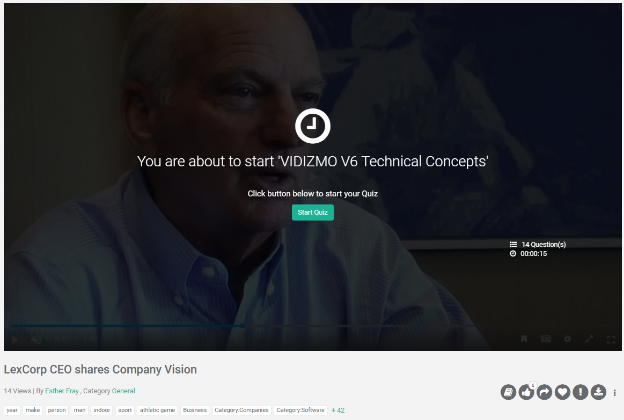Toggle the player's mute speaker icon
The height and width of the screenshot is (420, 624).
(36, 339)
